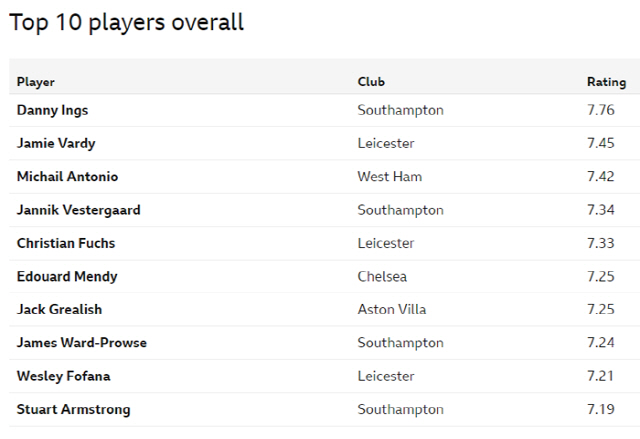
Task: Select the 7.19 rating value
Action: [601, 409]
